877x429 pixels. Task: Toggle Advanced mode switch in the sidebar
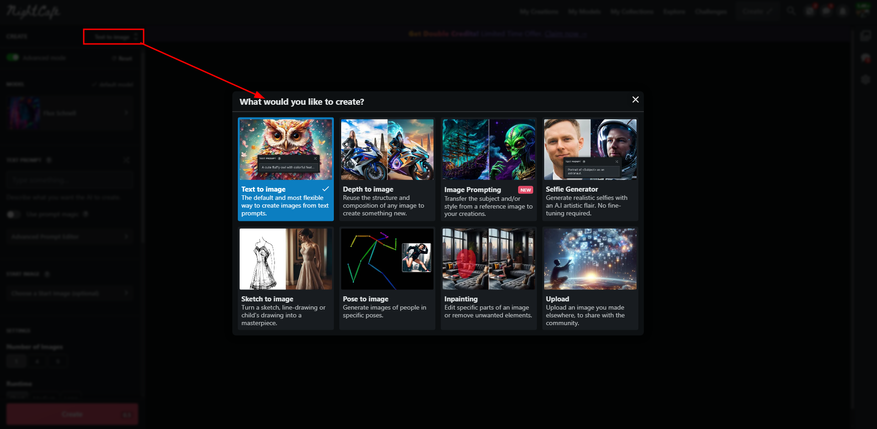click(x=13, y=58)
